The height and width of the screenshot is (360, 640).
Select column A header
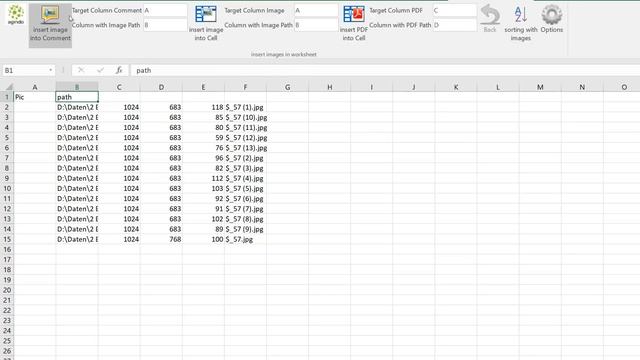click(x=35, y=87)
